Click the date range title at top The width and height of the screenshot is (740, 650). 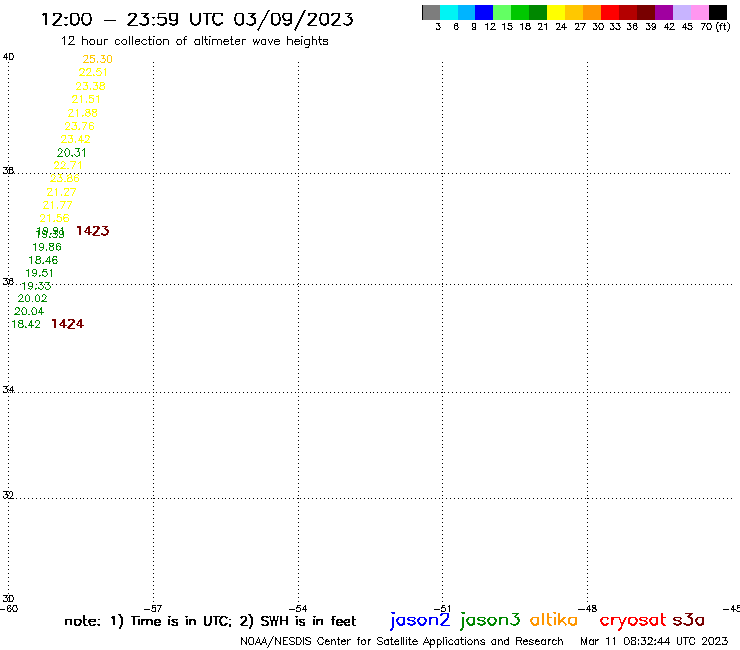[x=197, y=19]
